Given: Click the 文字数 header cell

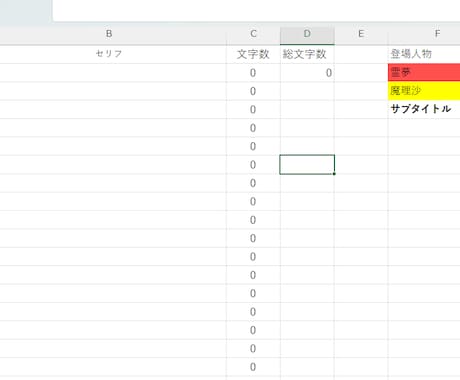Looking at the screenshot, I should 253,54.
